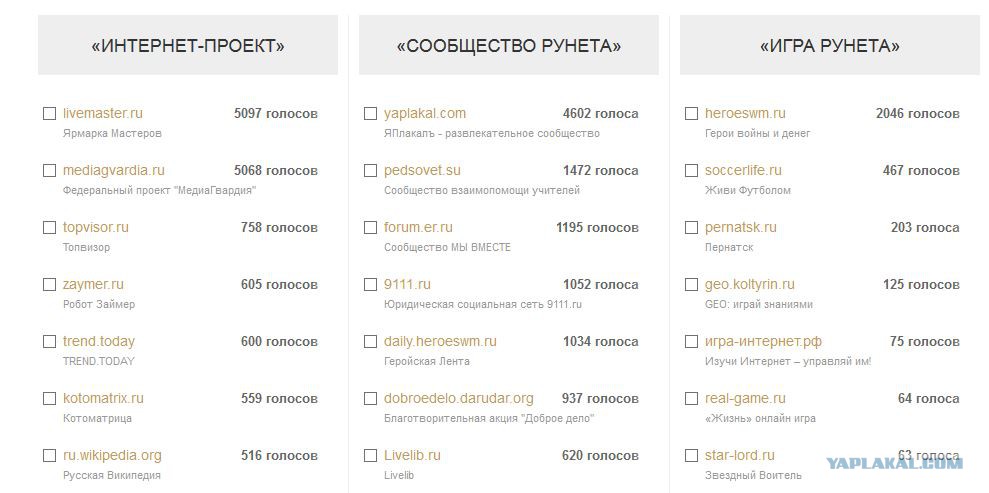The width and height of the screenshot is (989, 493).
Task: Select the «СООБЩЕСТВО РУНЕТА» category header
Action: [508, 45]
